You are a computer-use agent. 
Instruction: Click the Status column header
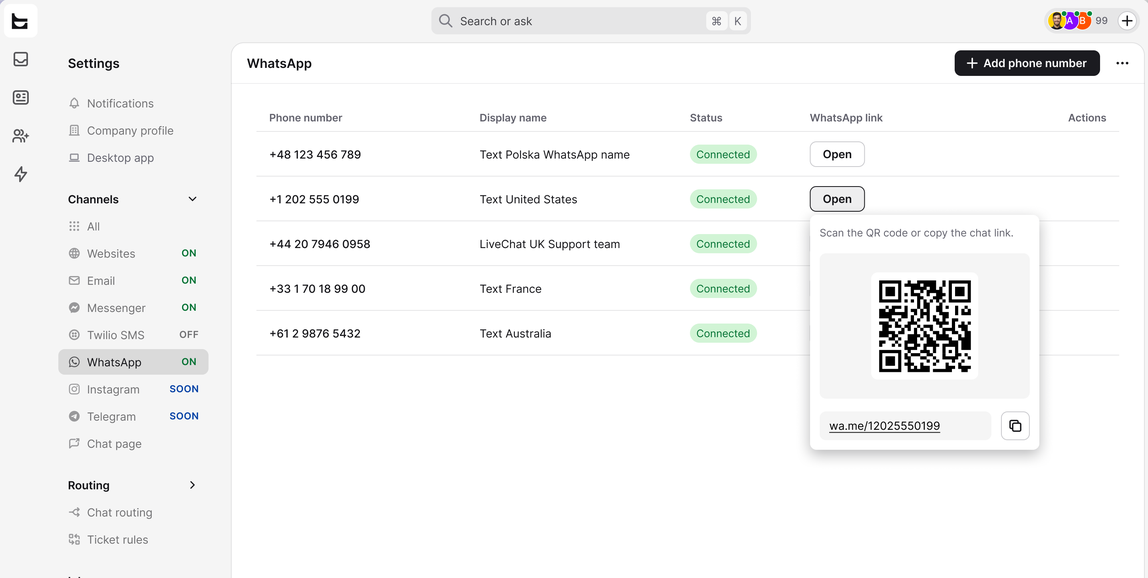[706, 118]
